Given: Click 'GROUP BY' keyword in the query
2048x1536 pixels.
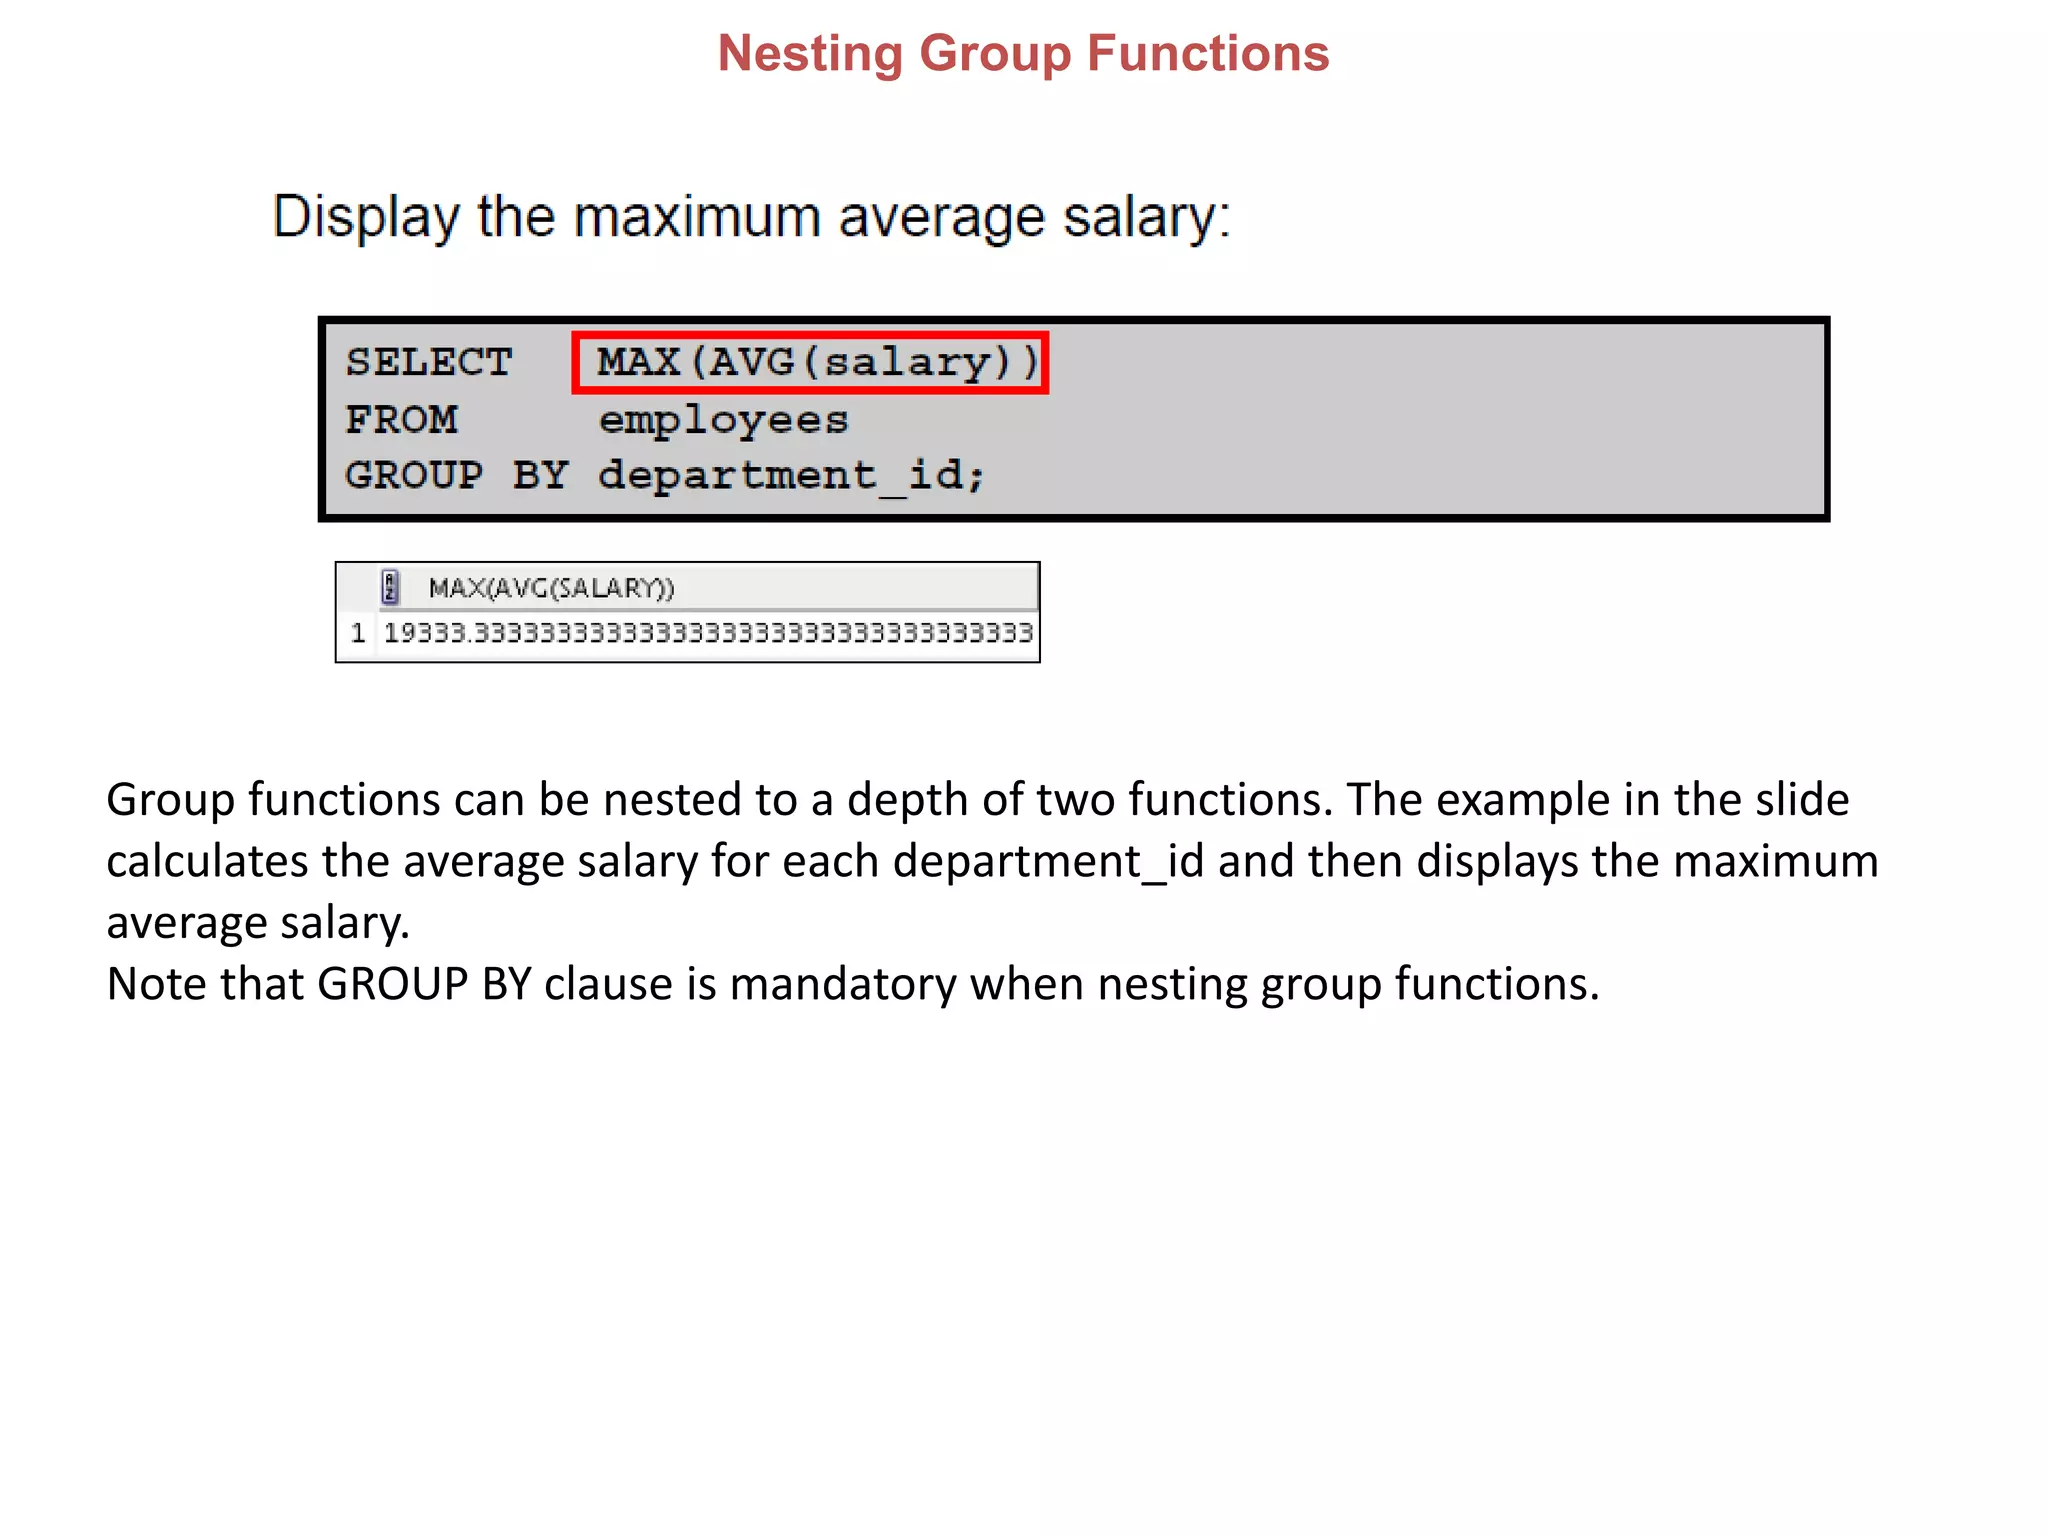Looking at the screenshot, I should pos(456,475).
